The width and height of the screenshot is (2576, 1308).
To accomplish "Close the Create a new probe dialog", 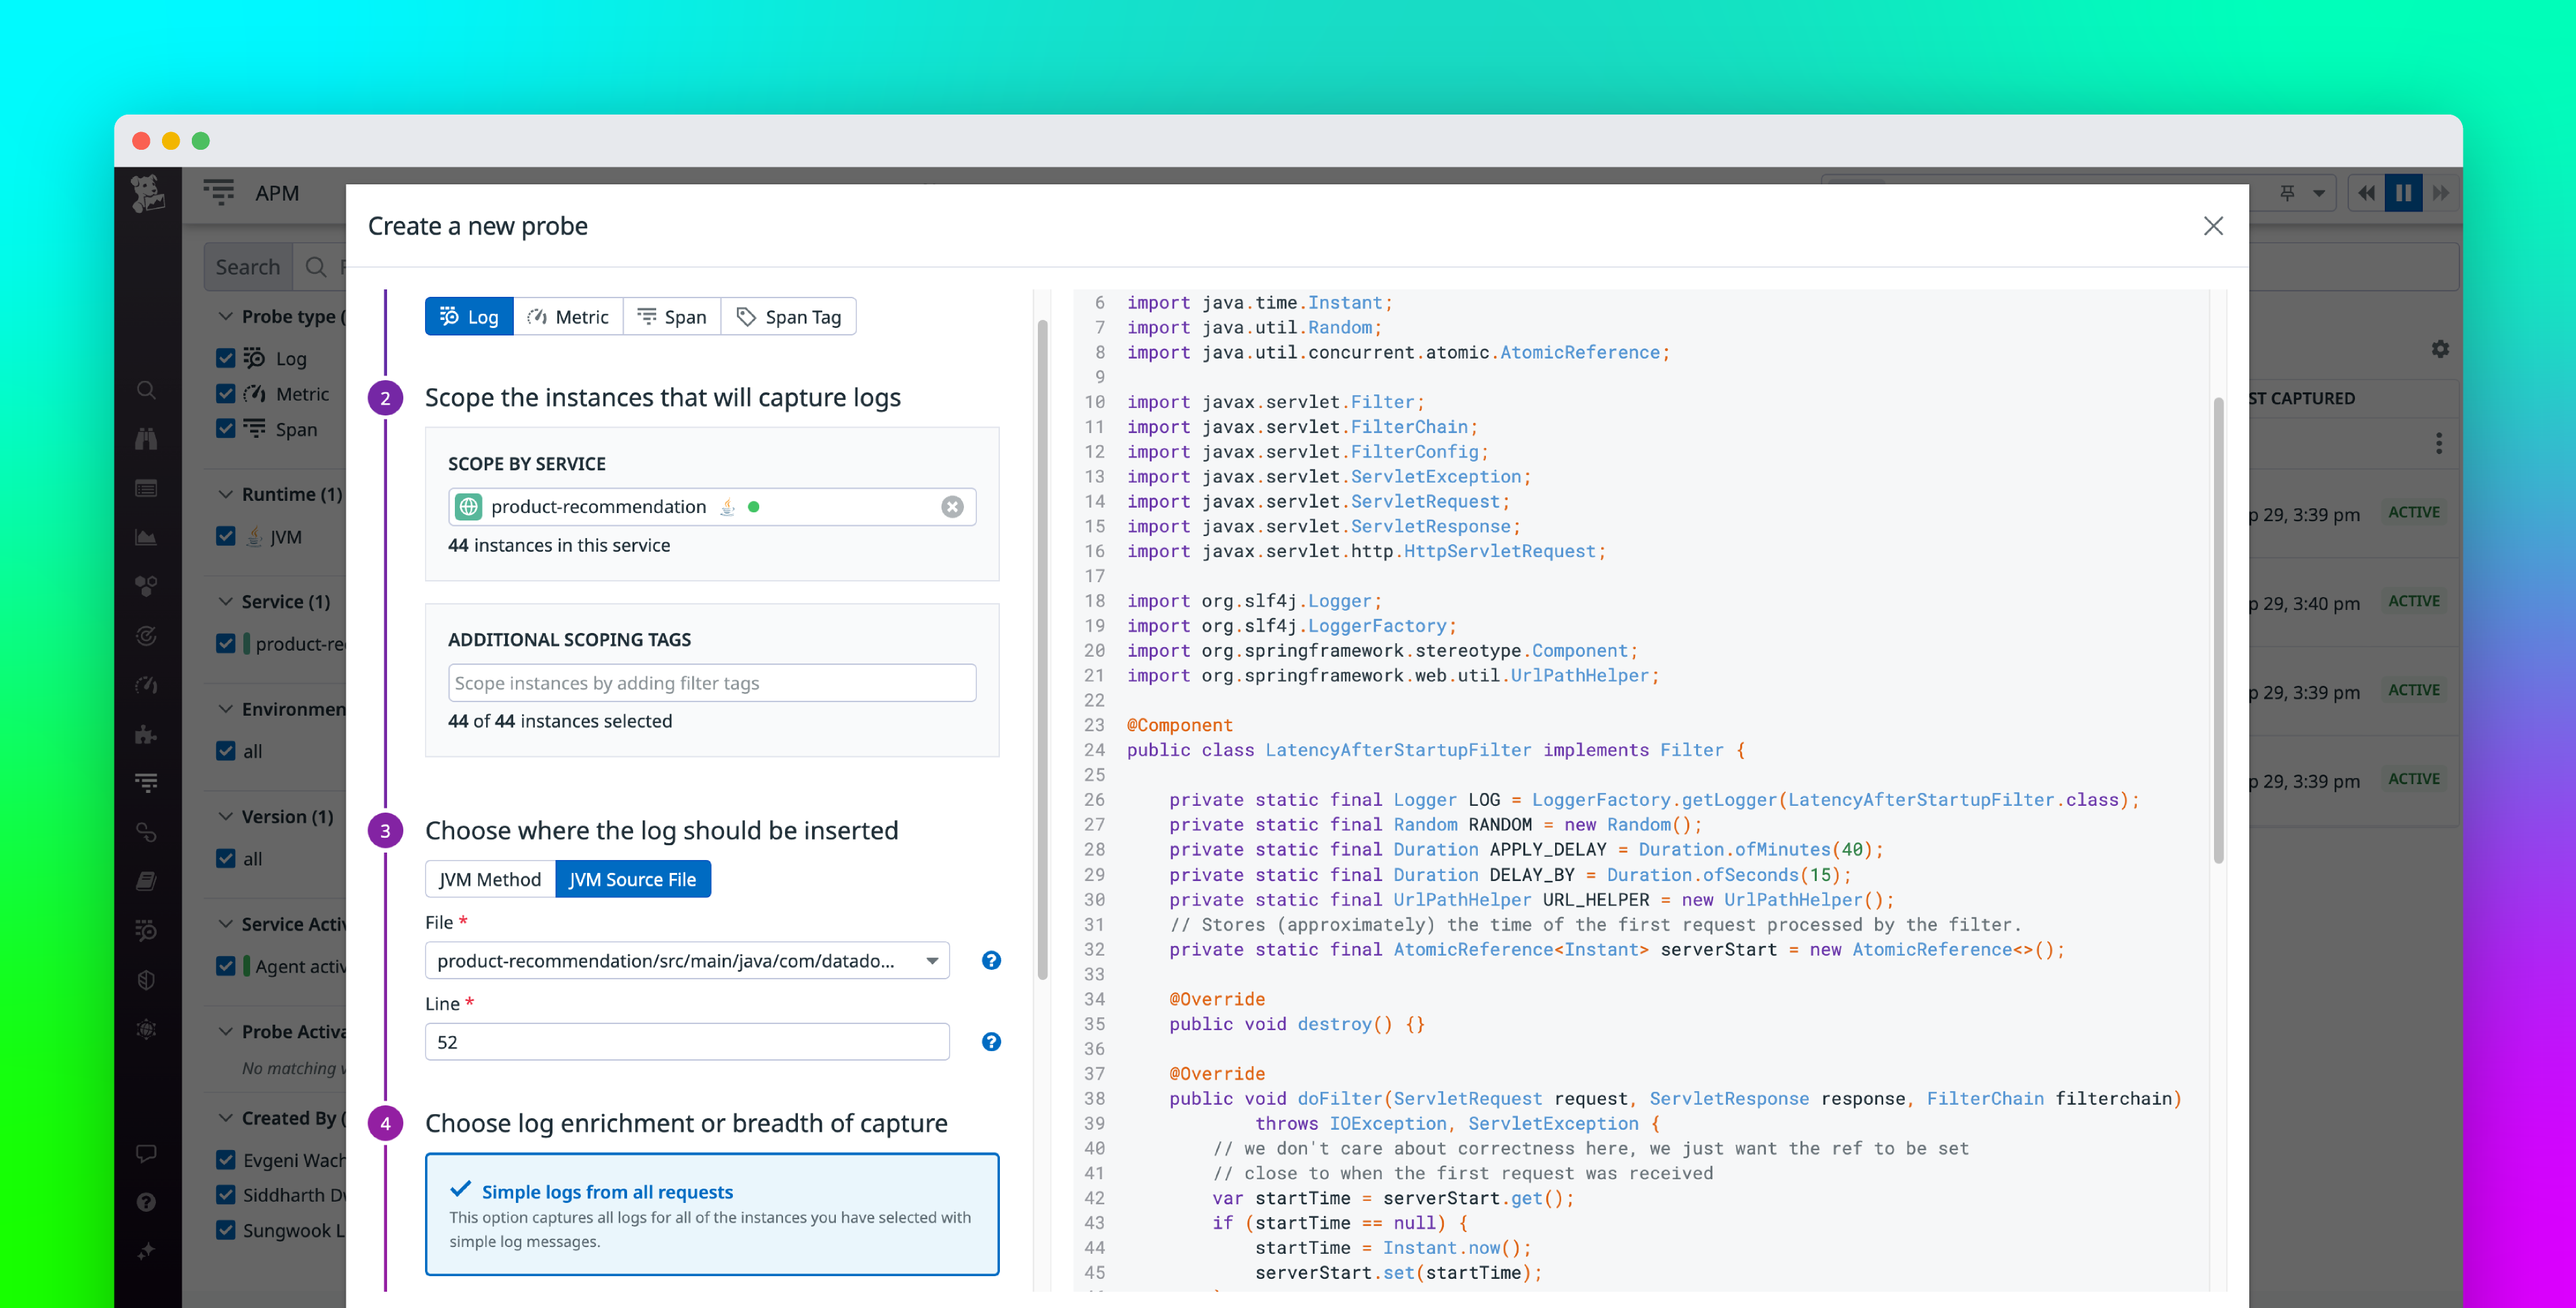I will coord(2213,226).
